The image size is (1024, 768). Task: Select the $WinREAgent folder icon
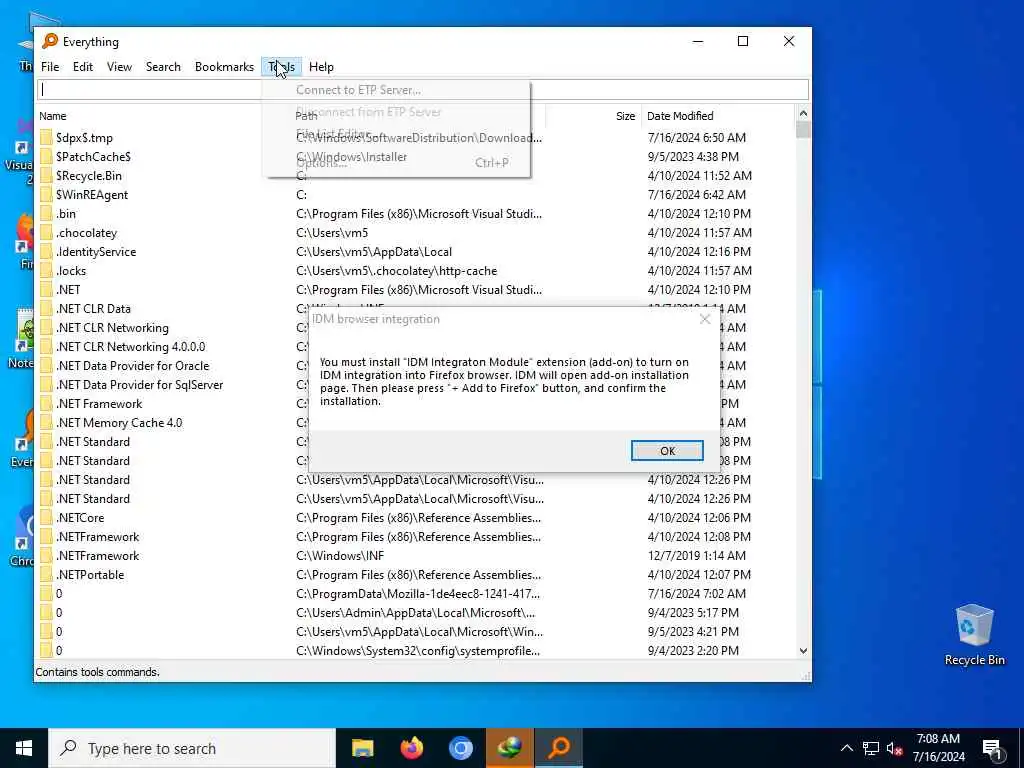click(x=46, y=195)
